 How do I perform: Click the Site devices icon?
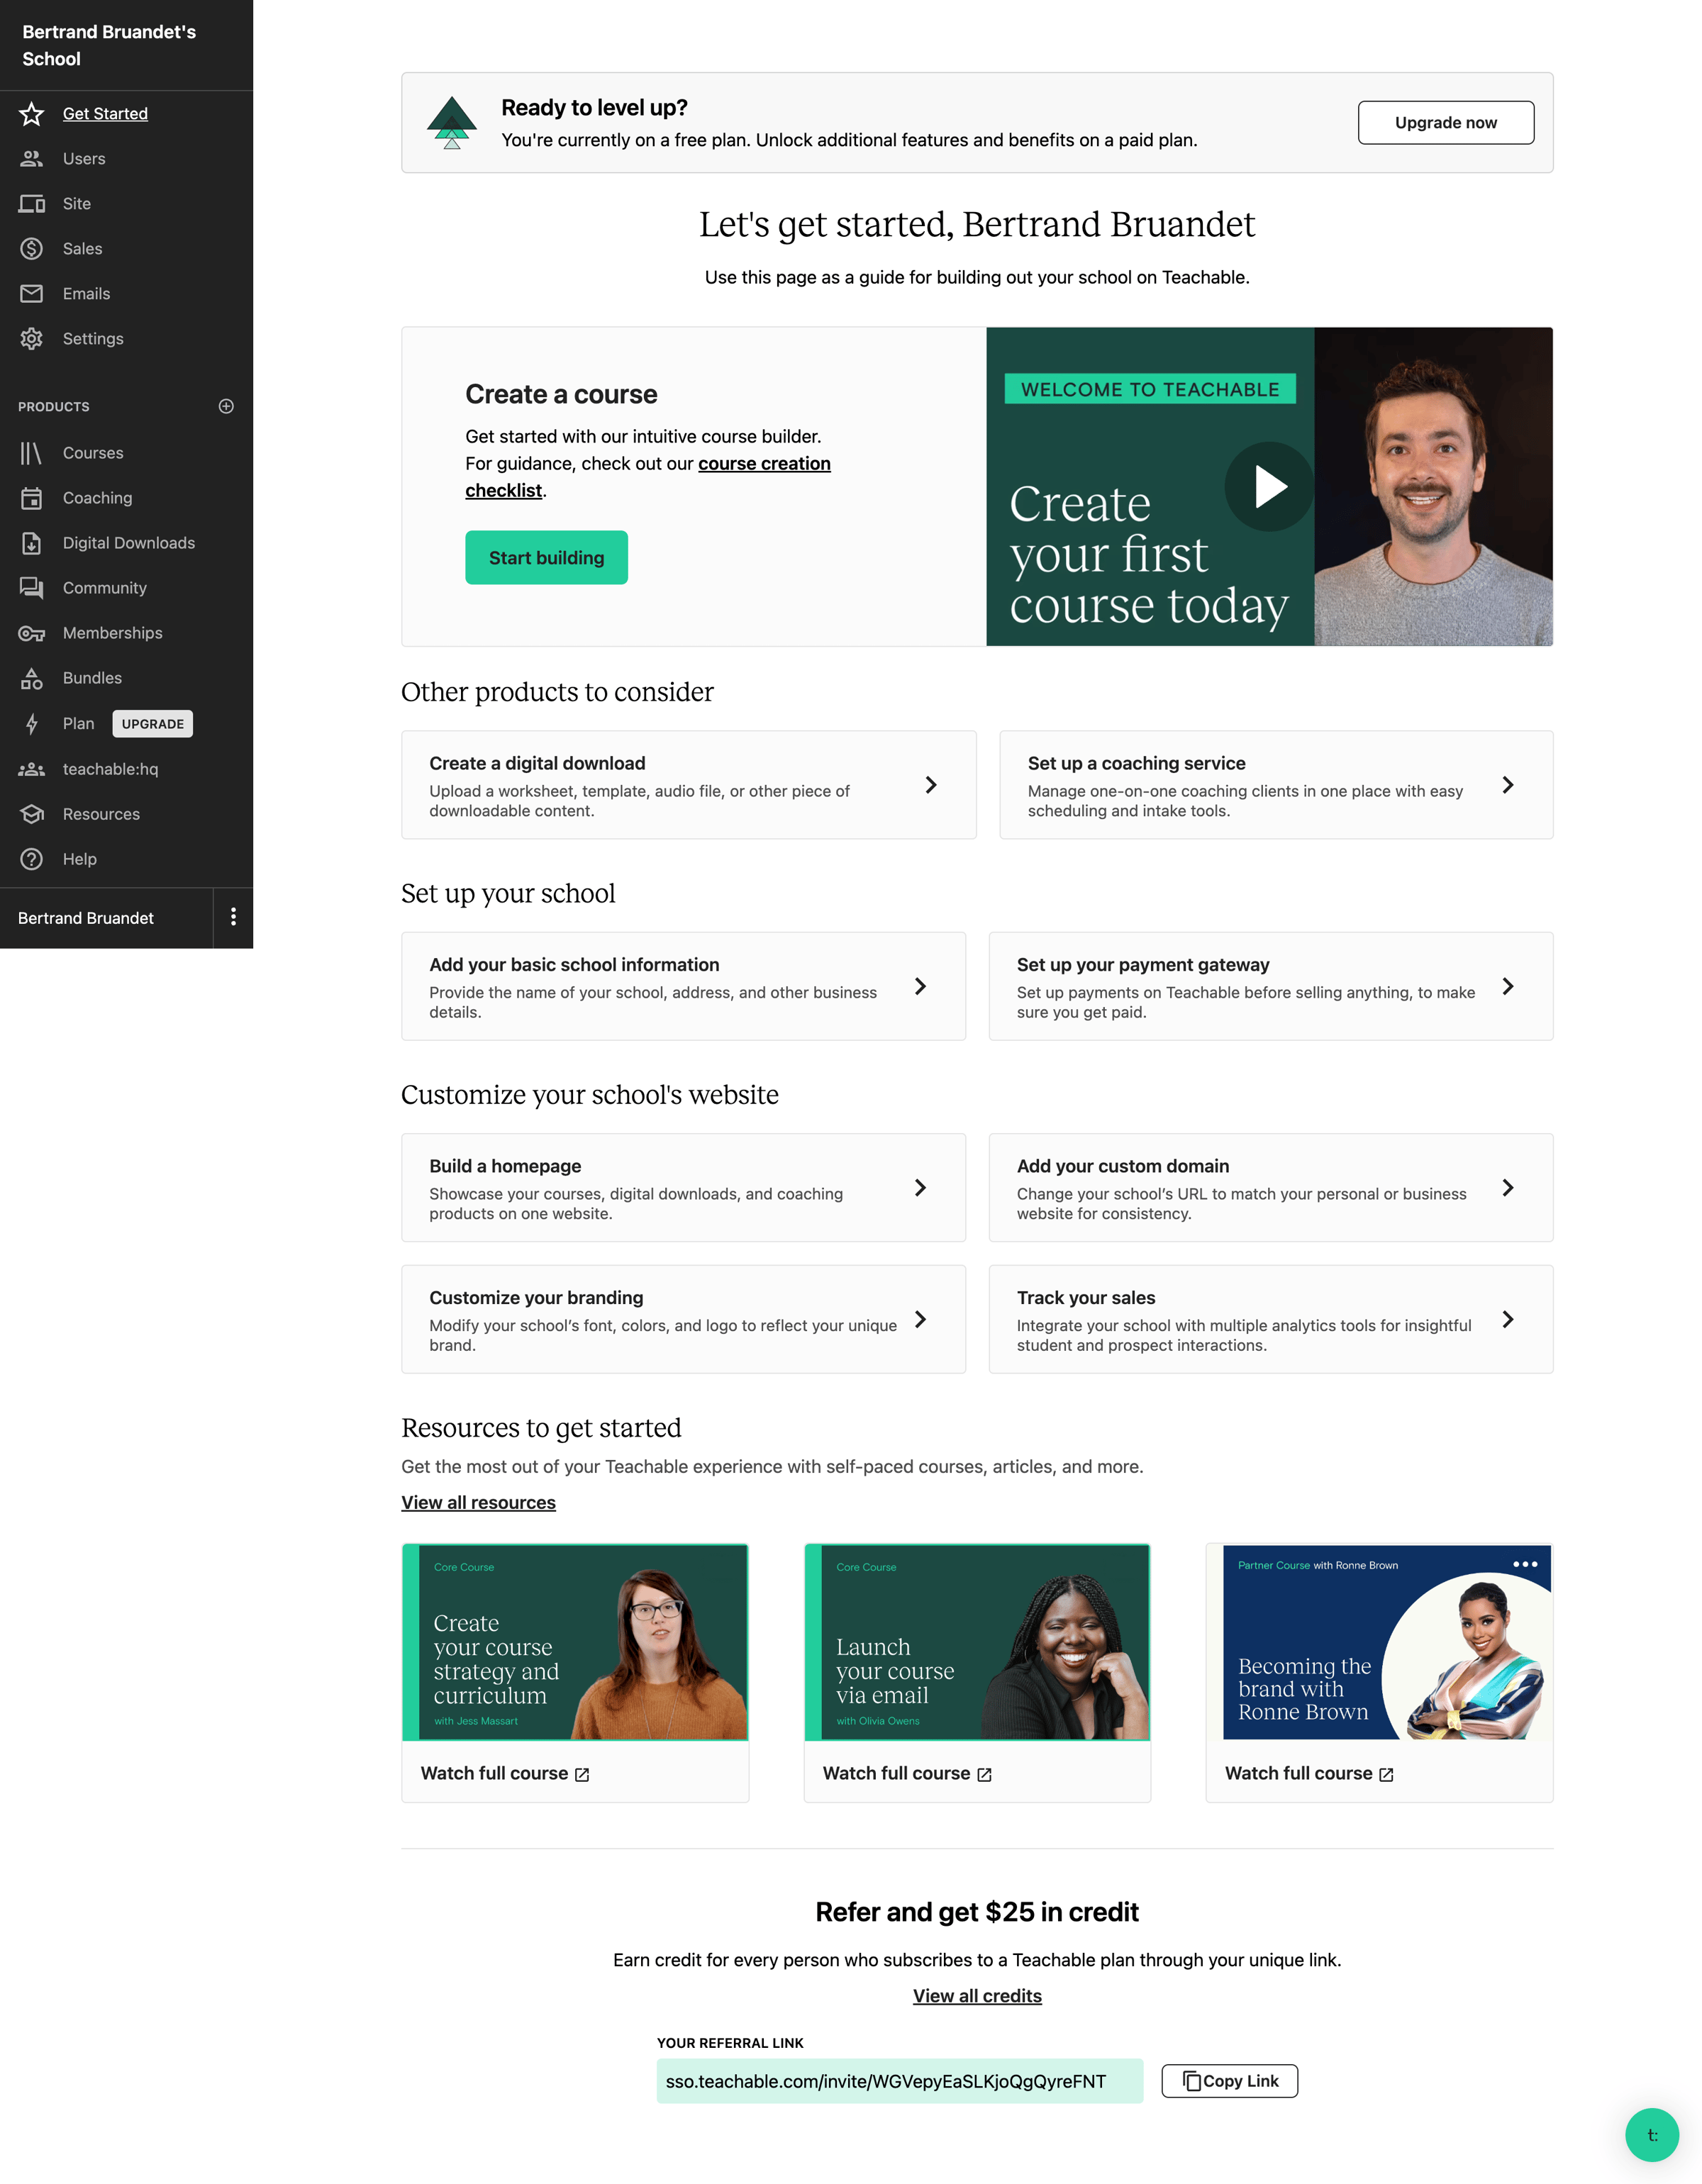(32, 204)
